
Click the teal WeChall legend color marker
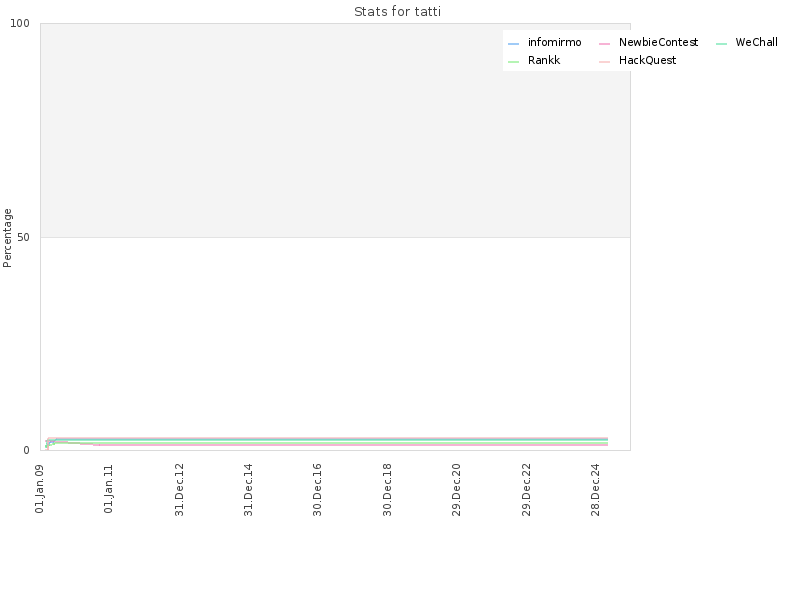pos(721,44)
